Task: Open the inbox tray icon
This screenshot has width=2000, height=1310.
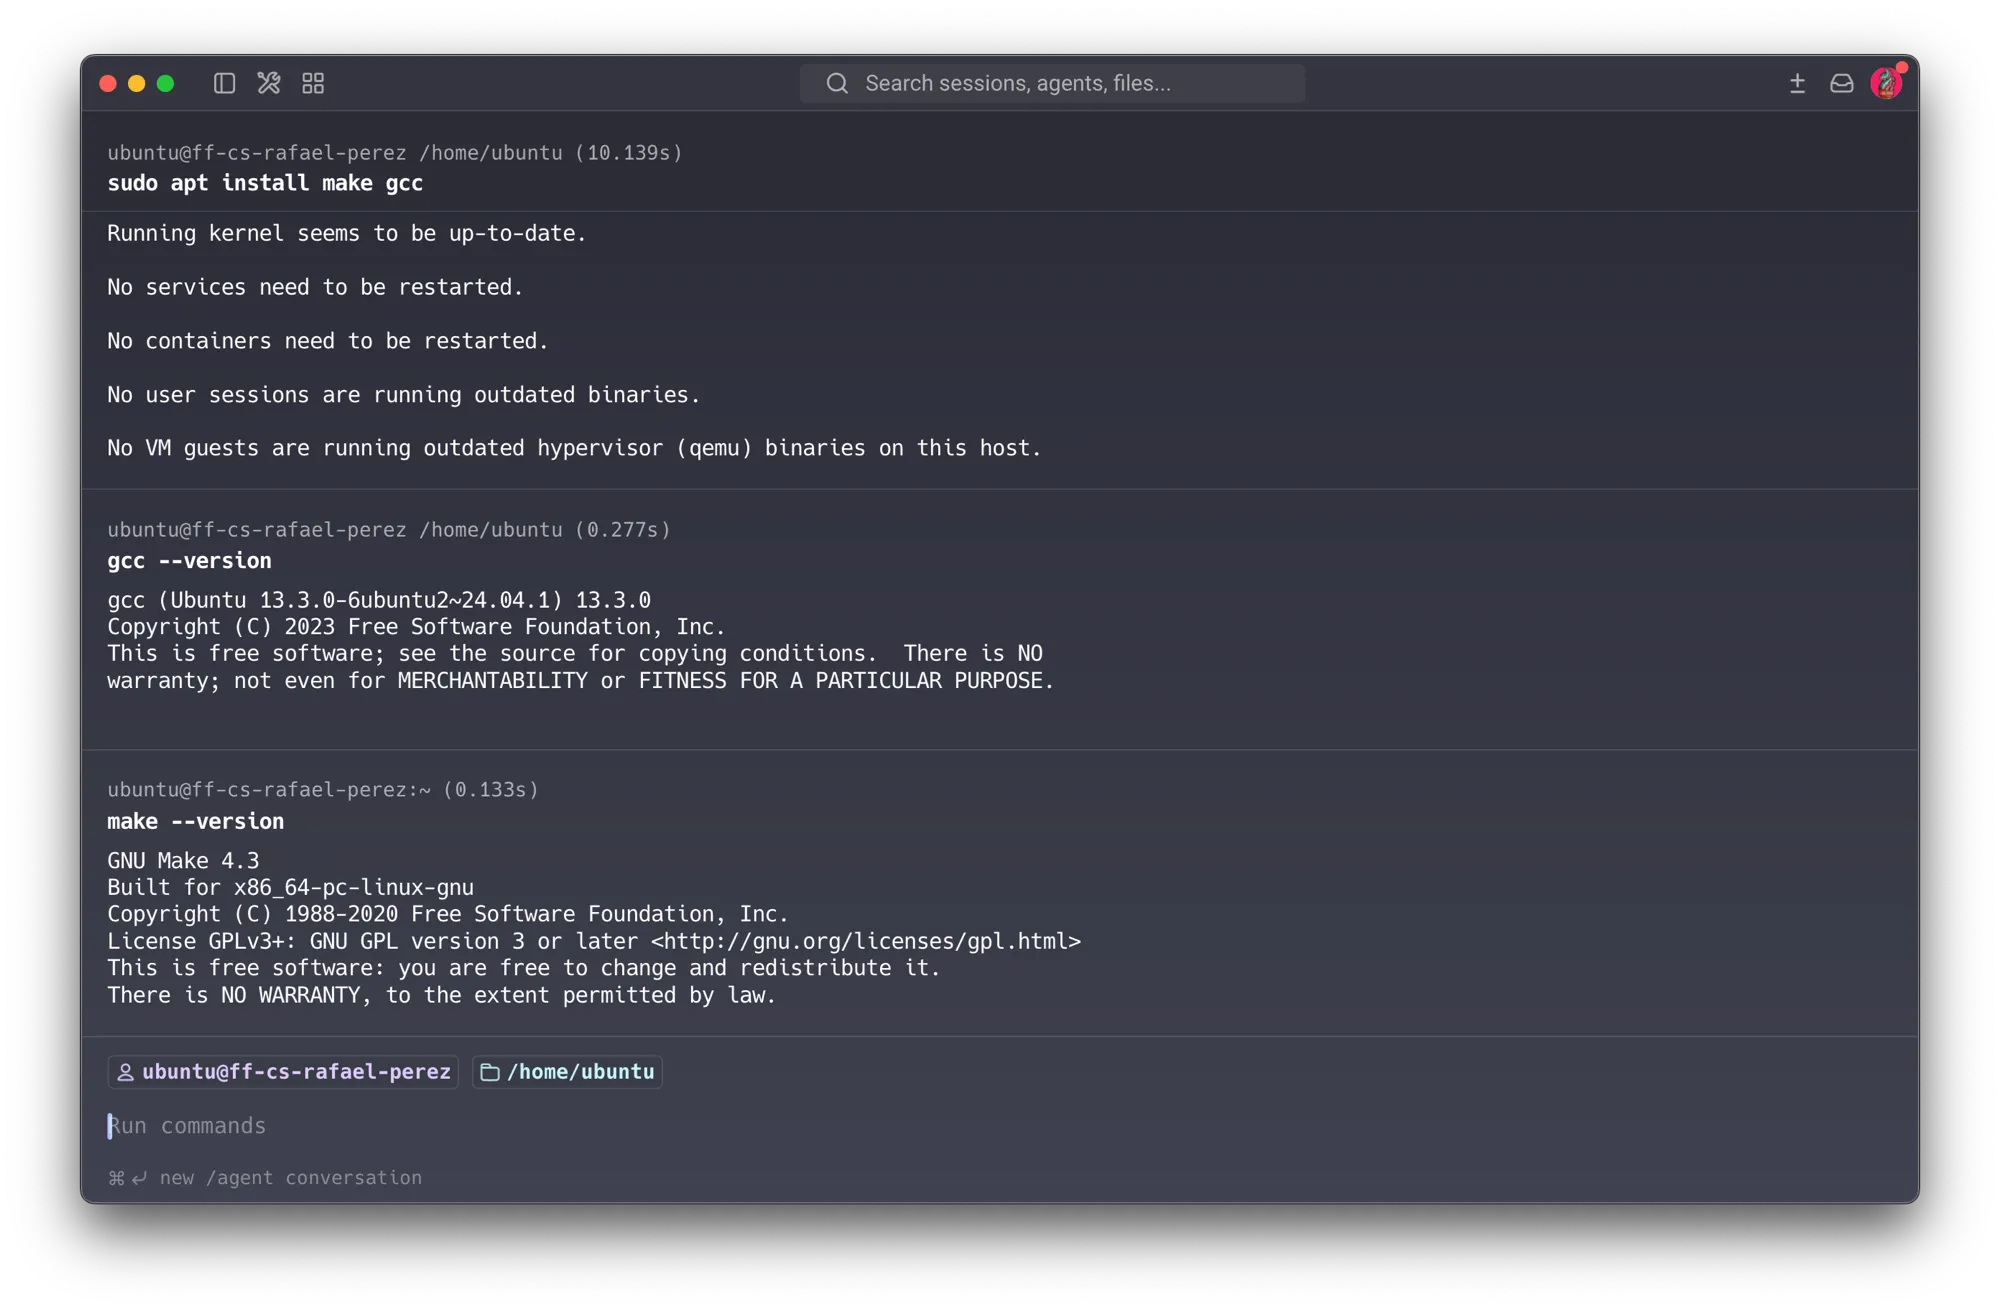Action: (x=1841, y=83)
